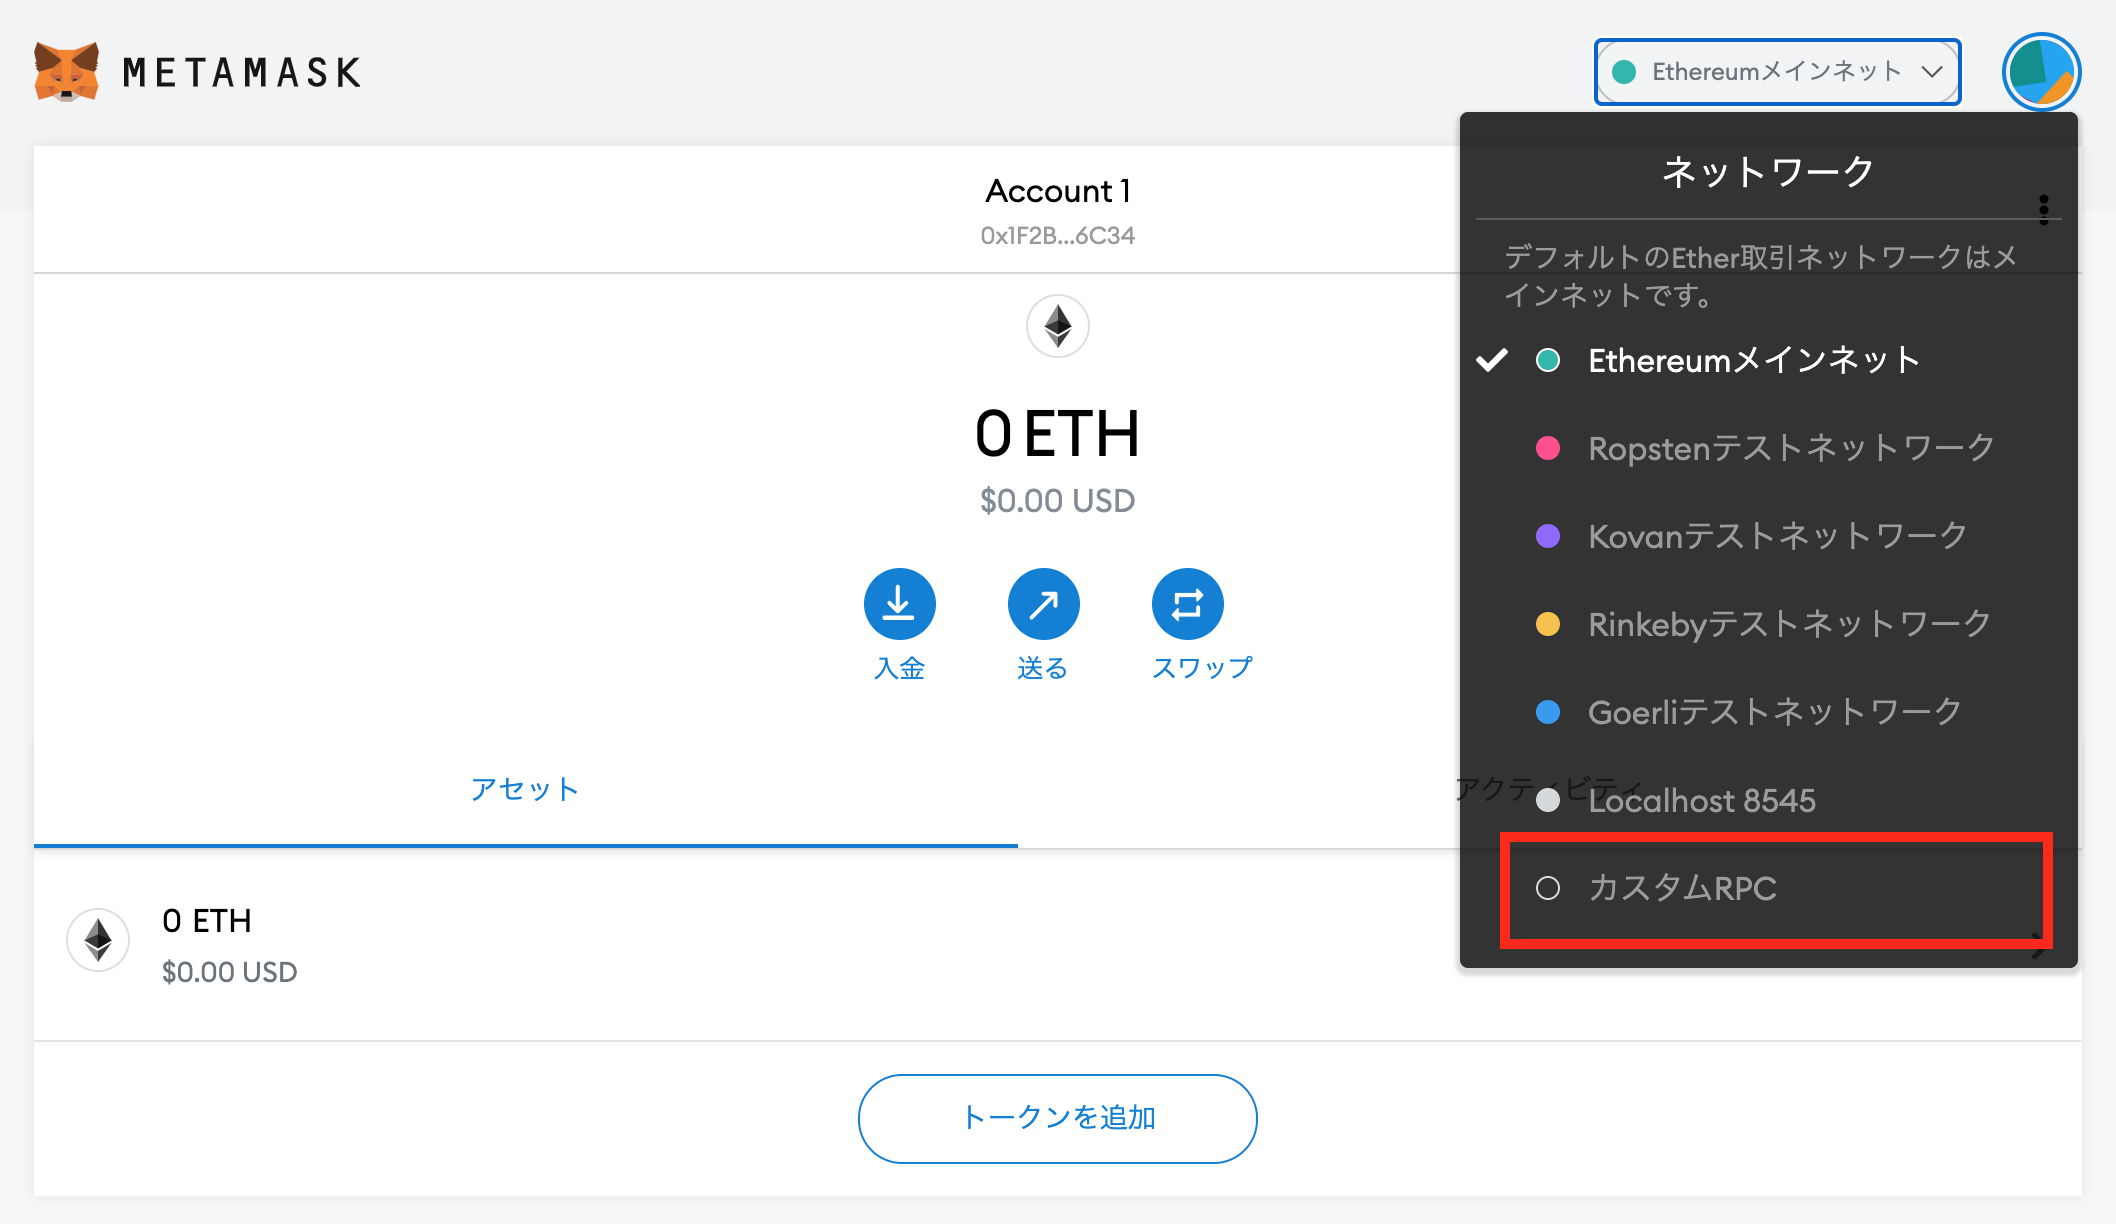The image size is (2116, 1224).
Task: Click the ネットワーク menu heading
Action: (x=1767, y=172)
